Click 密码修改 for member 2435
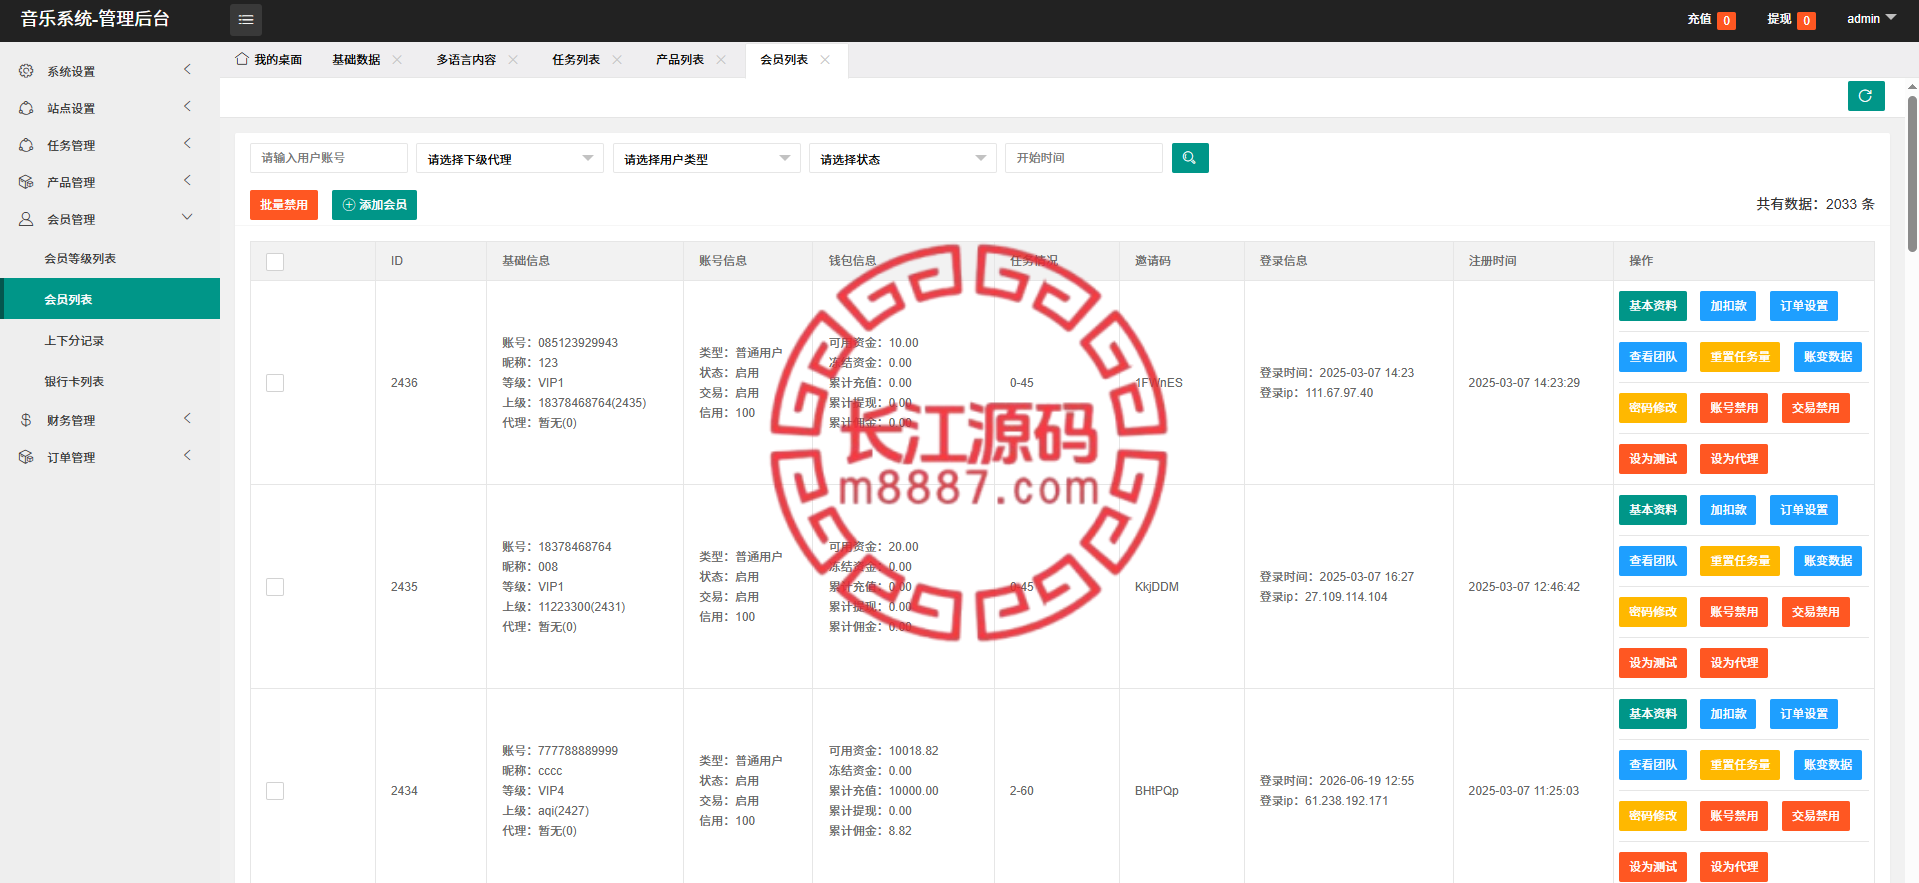This screenshot has height=883, width=1919. (x=1653, y=612)
